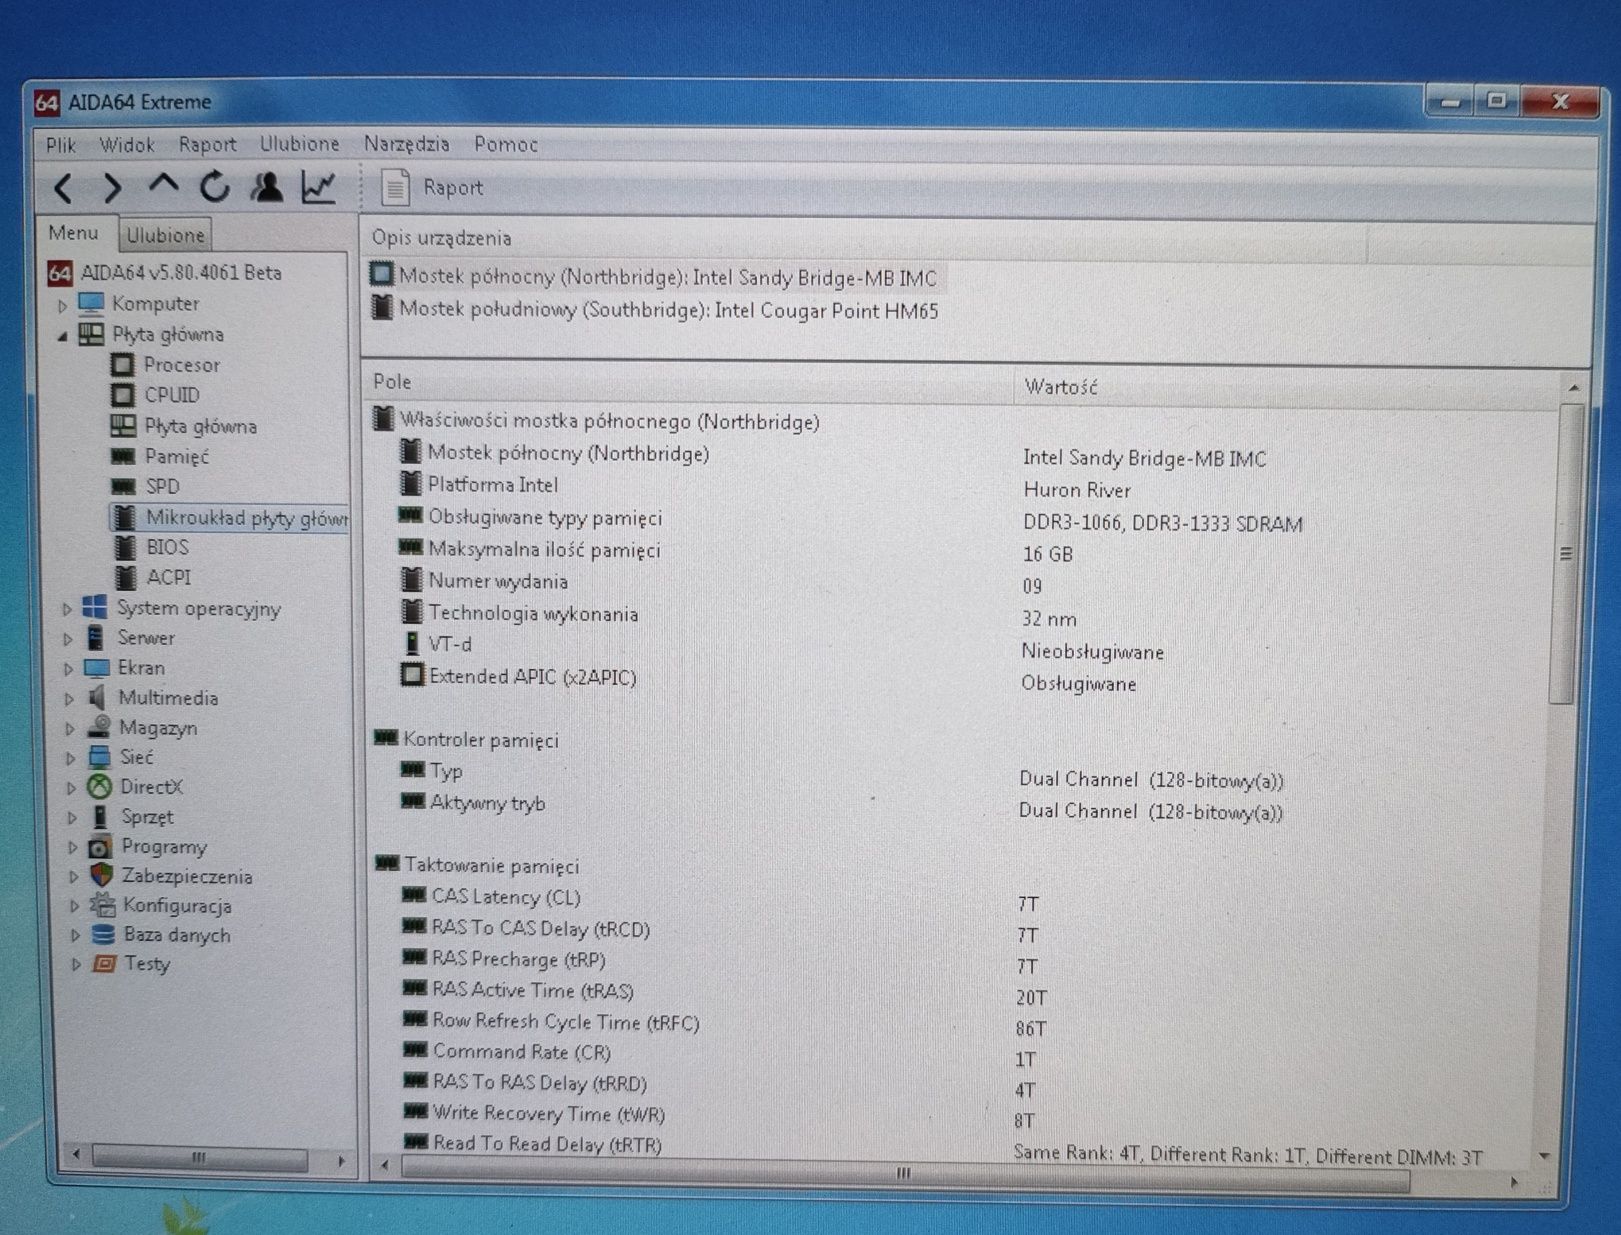Click the Sprzęt icon
The width and height of the screenshot is (1621, 1235).
coord(99,817)
